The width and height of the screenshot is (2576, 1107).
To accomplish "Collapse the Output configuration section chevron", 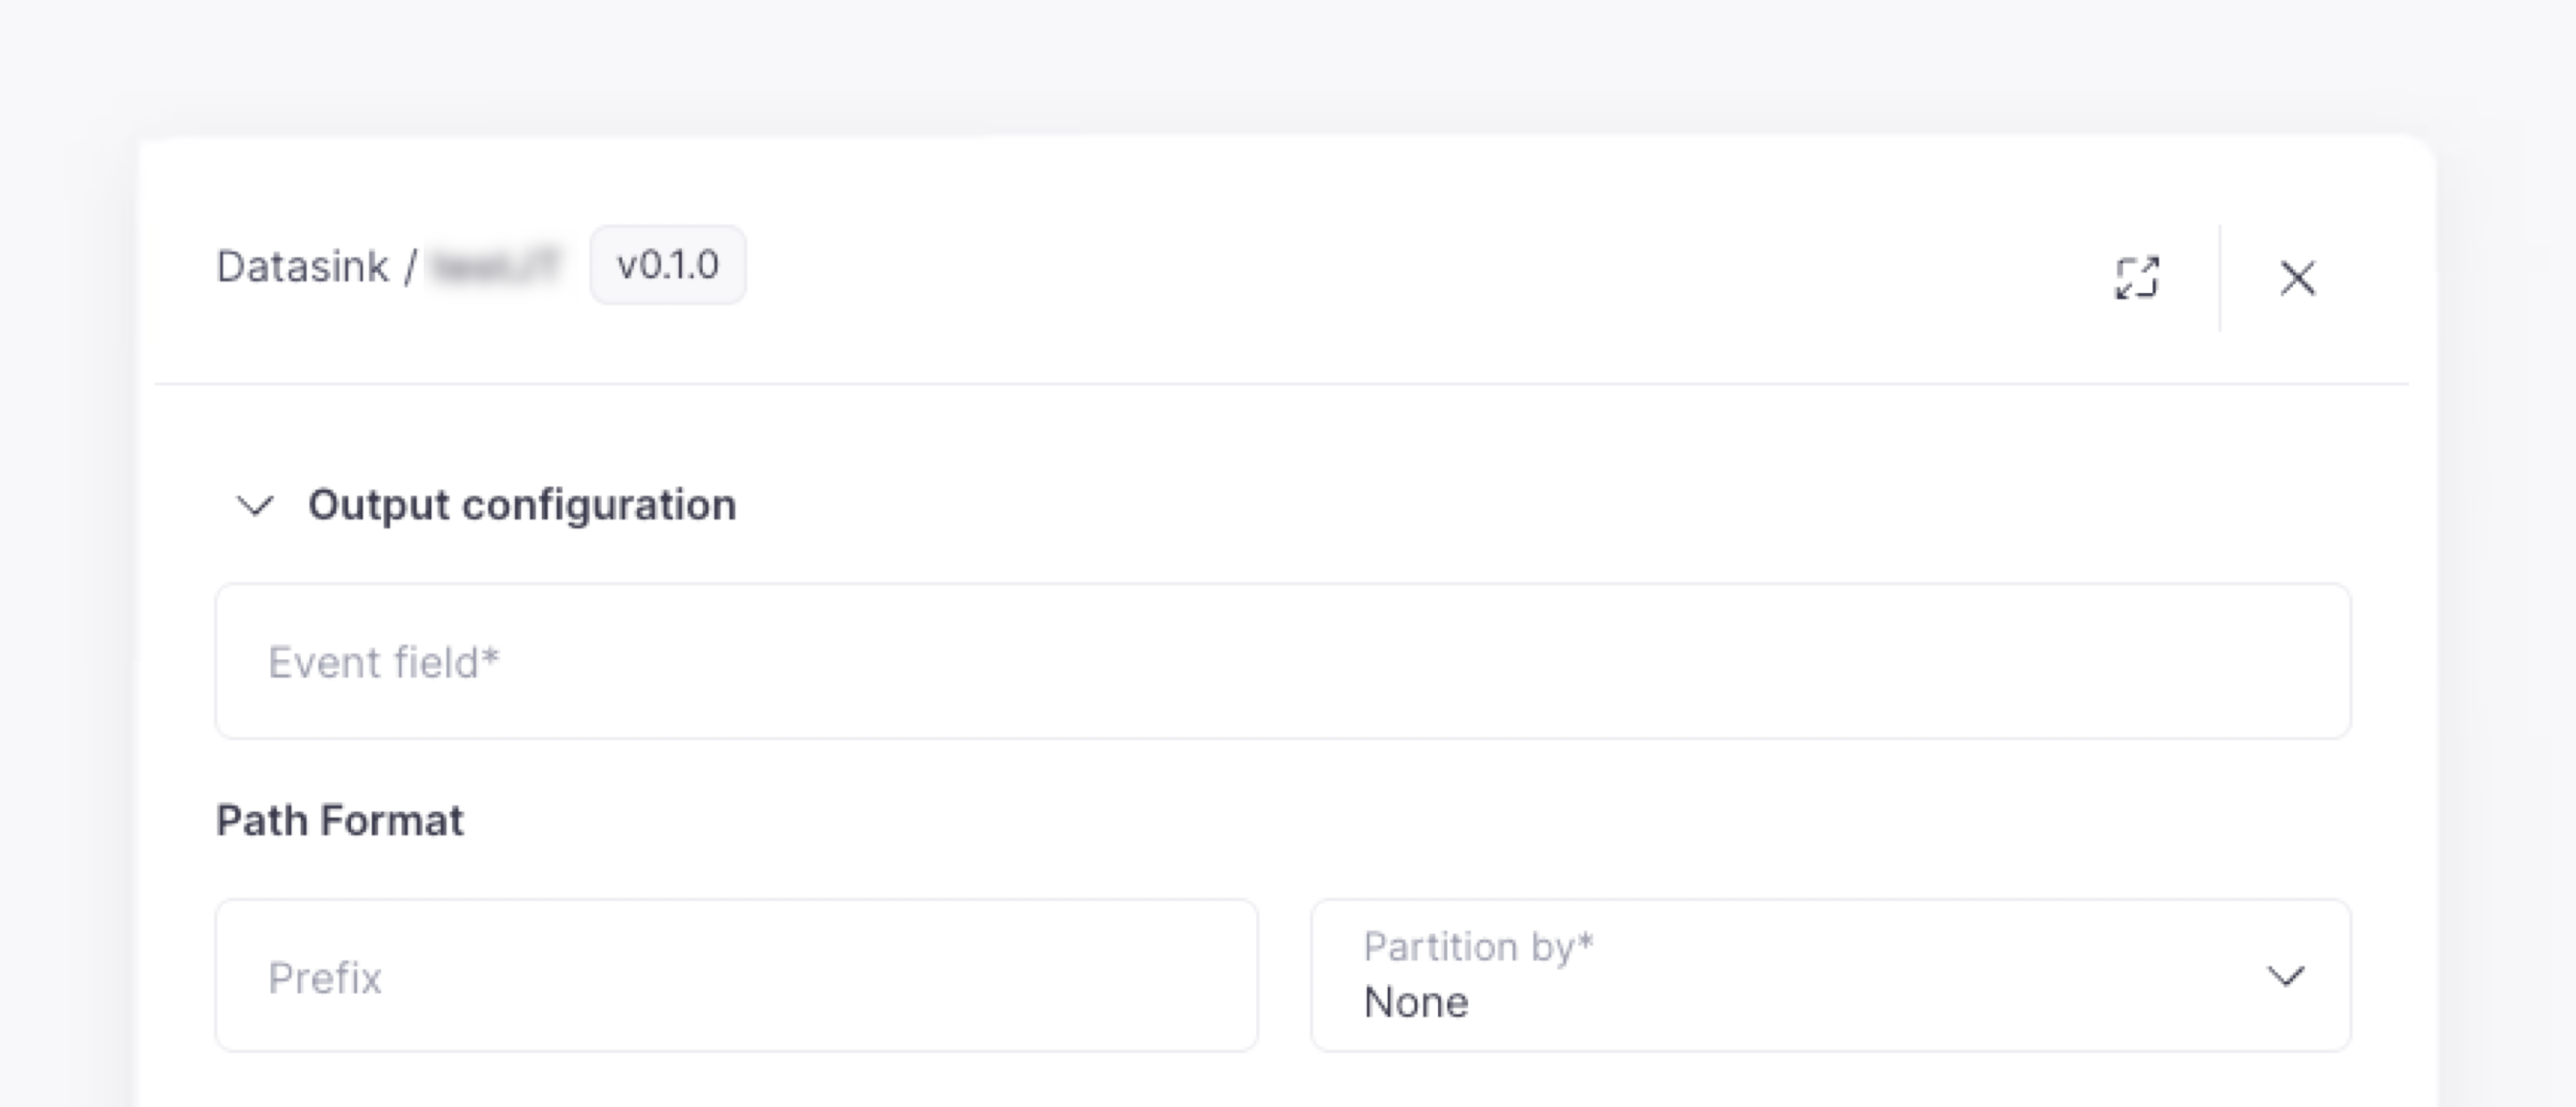I will [x=254, y=505].
